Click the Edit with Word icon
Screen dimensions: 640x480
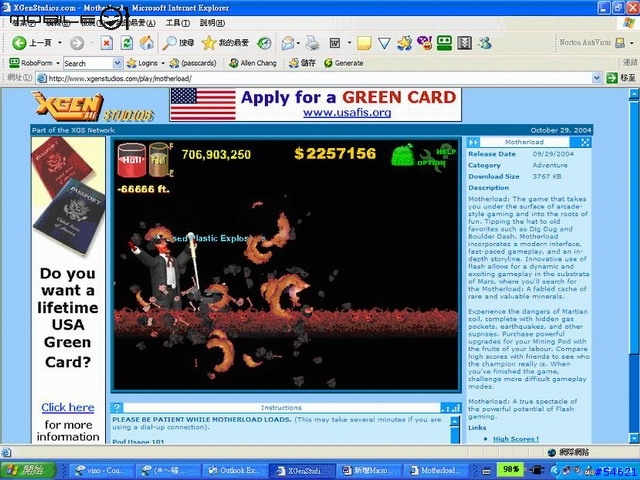pos(335,43)
